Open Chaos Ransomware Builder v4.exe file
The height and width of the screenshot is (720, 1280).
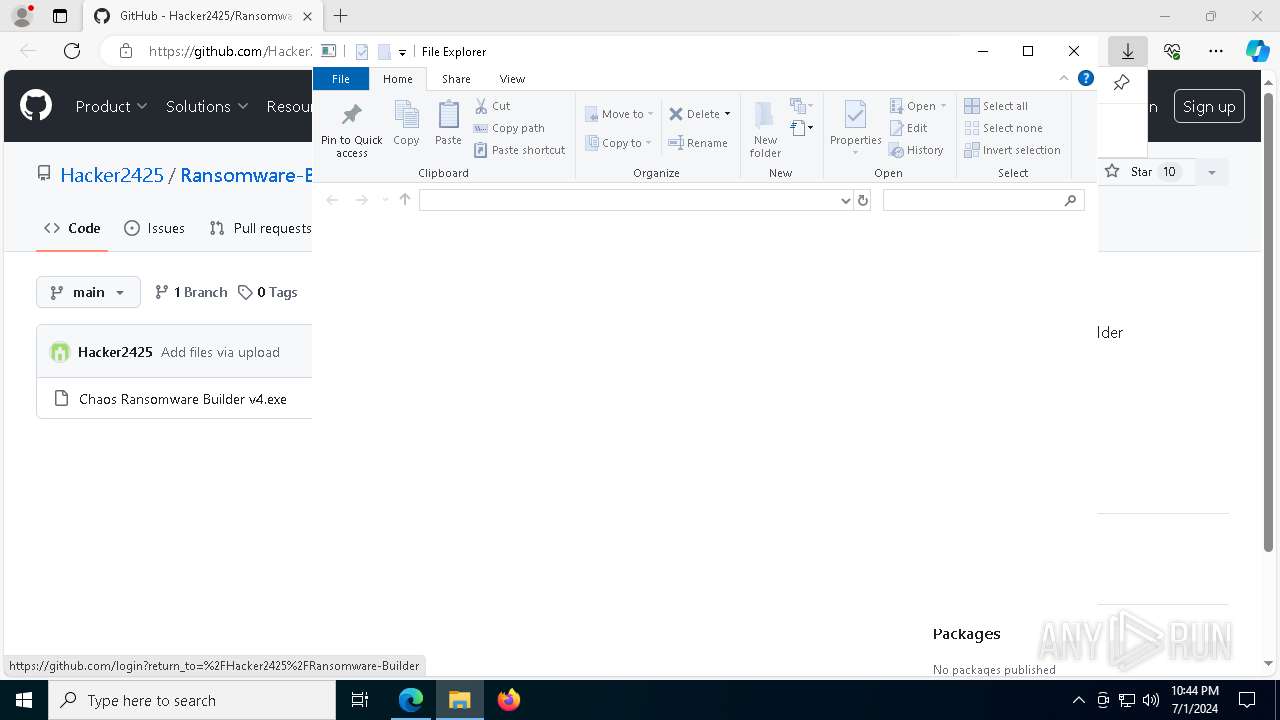click(x=183, y=399)
